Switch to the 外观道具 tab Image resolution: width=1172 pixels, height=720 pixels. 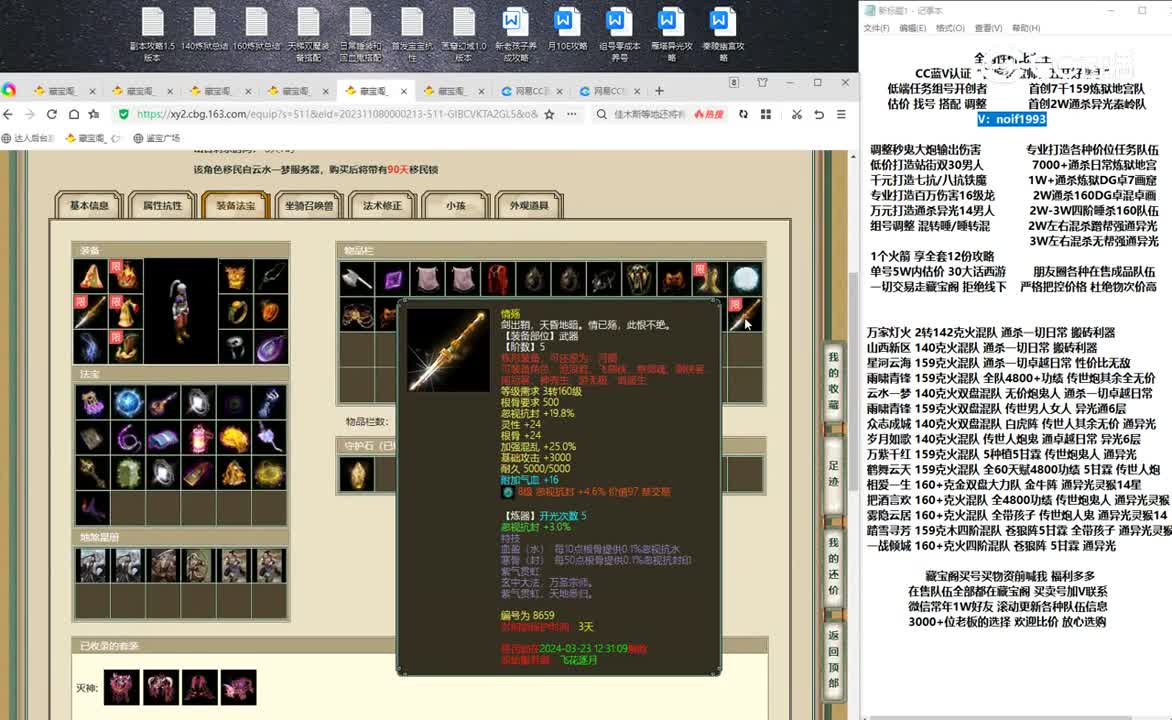(x=528, y=206)
